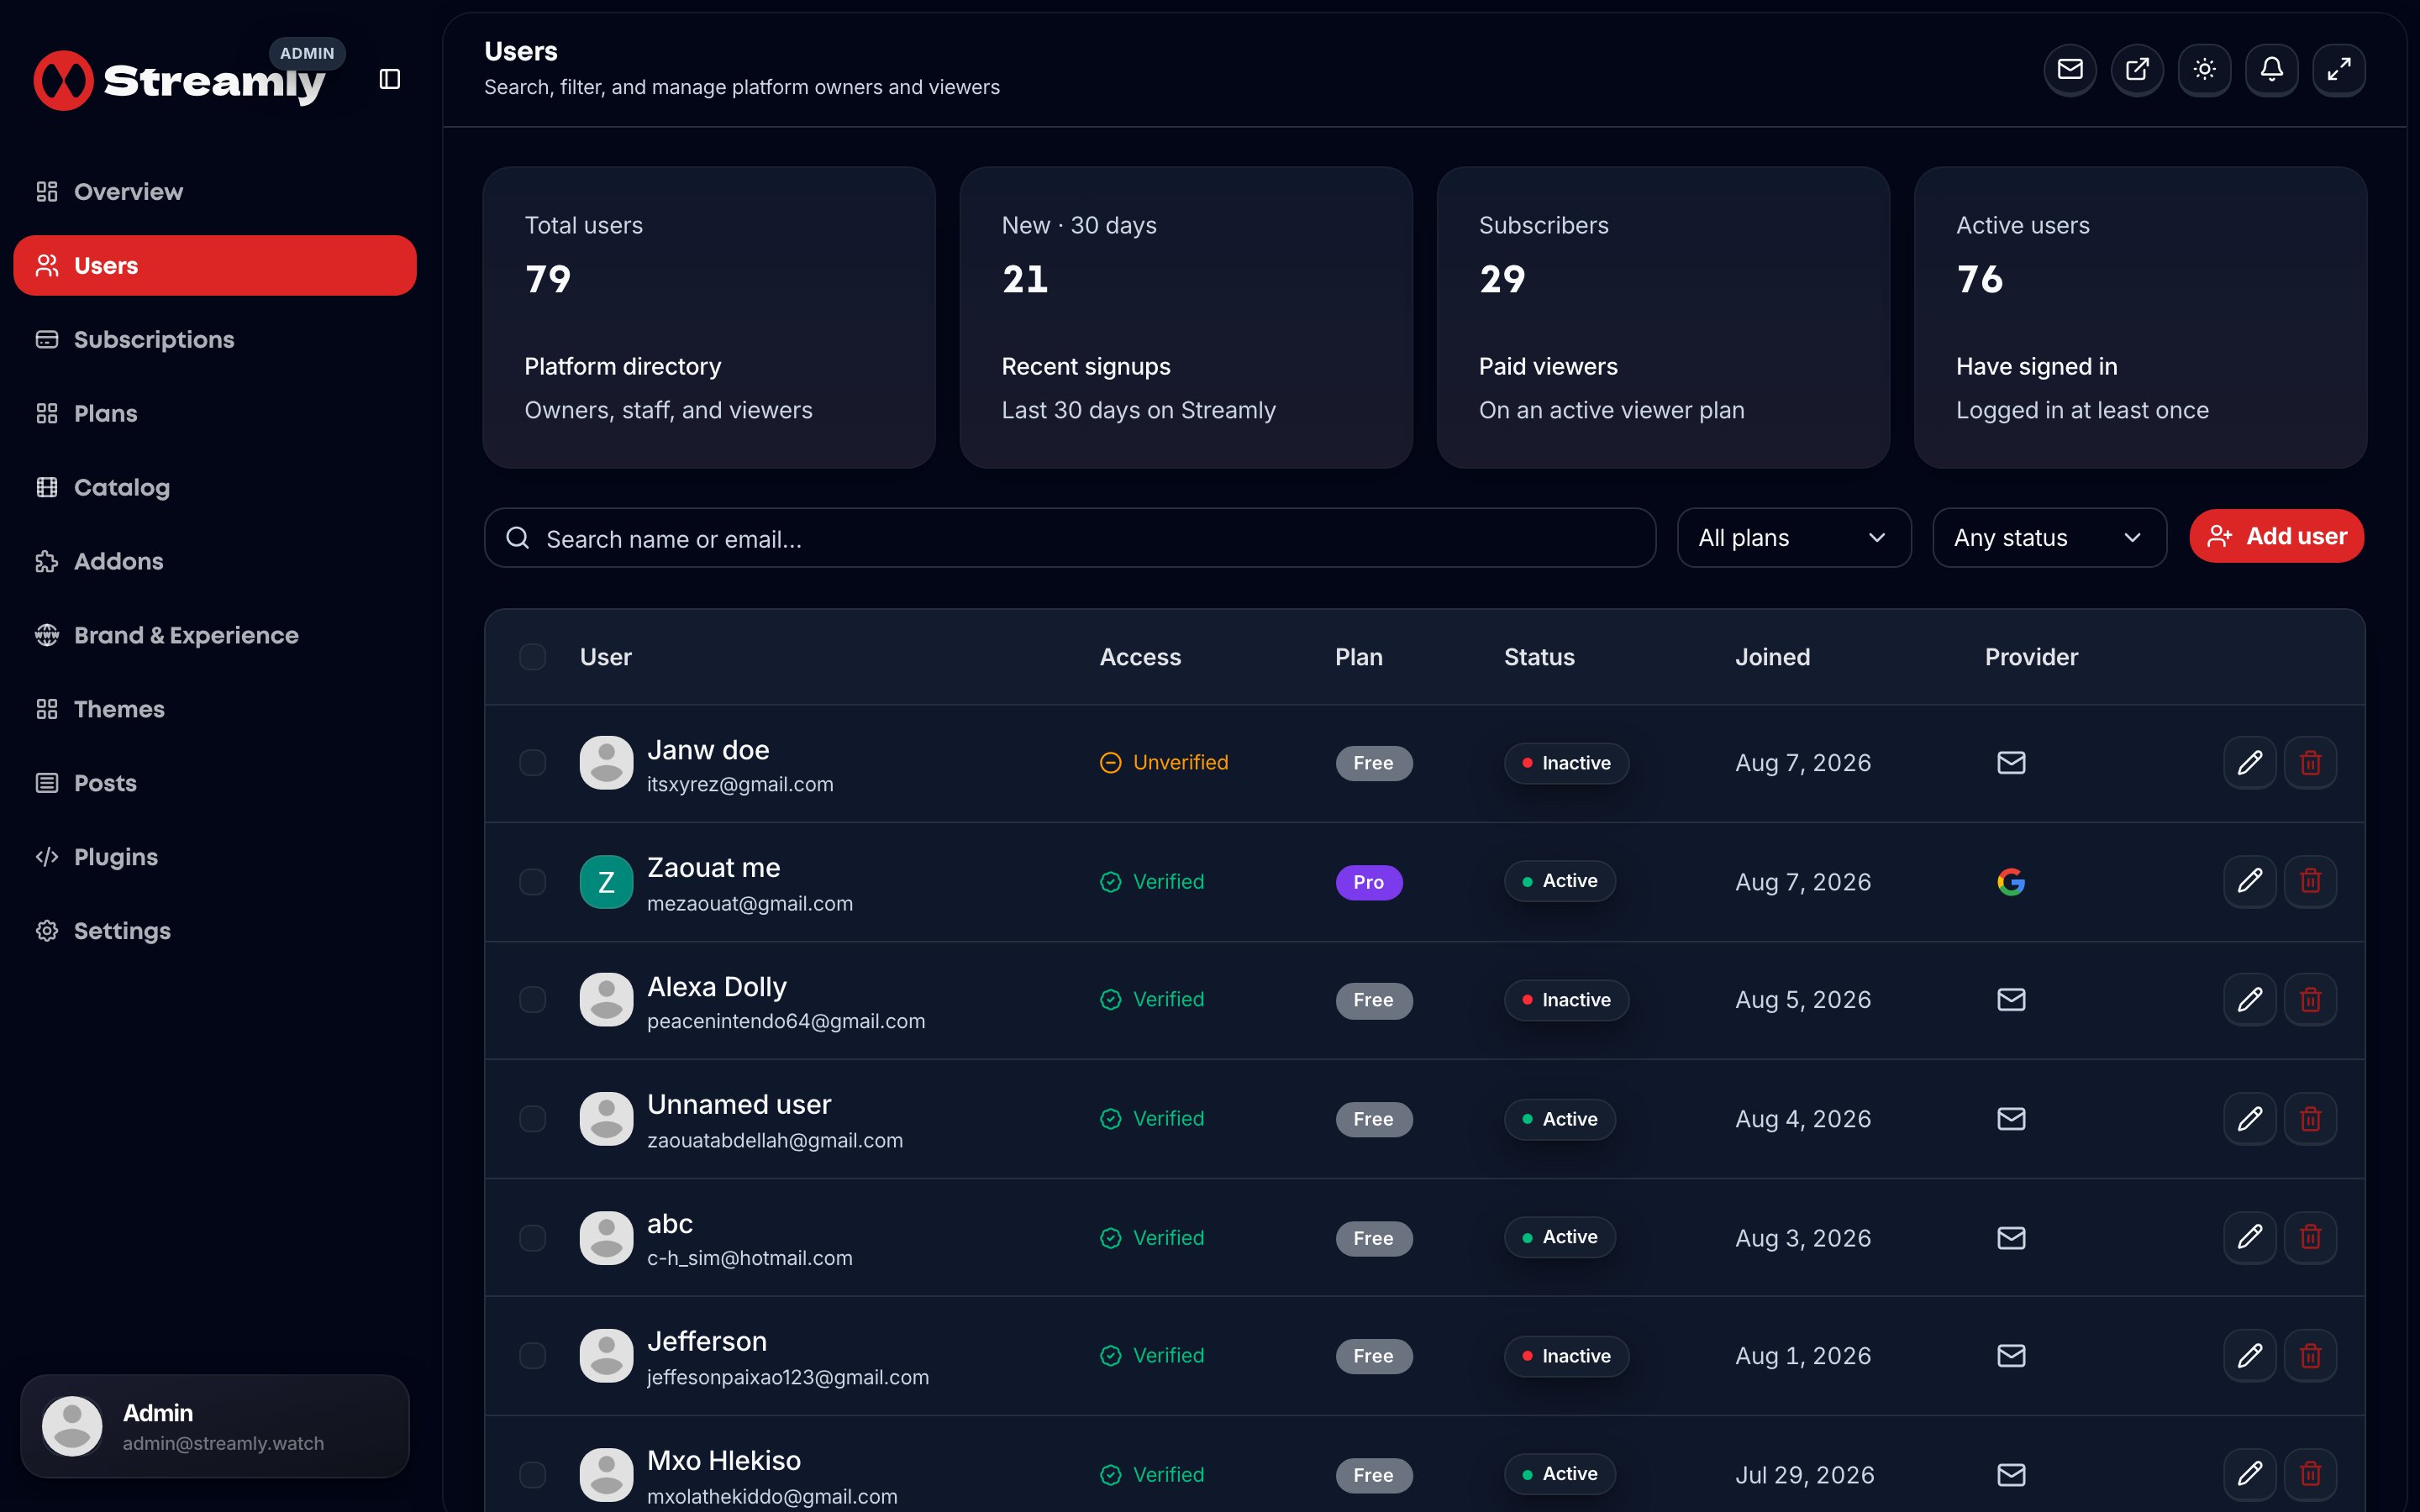This screenshot has height=1512, width=2420.
Task: Edit Alexa Dolly with pencil icon
Action: coord(2250,1000)
